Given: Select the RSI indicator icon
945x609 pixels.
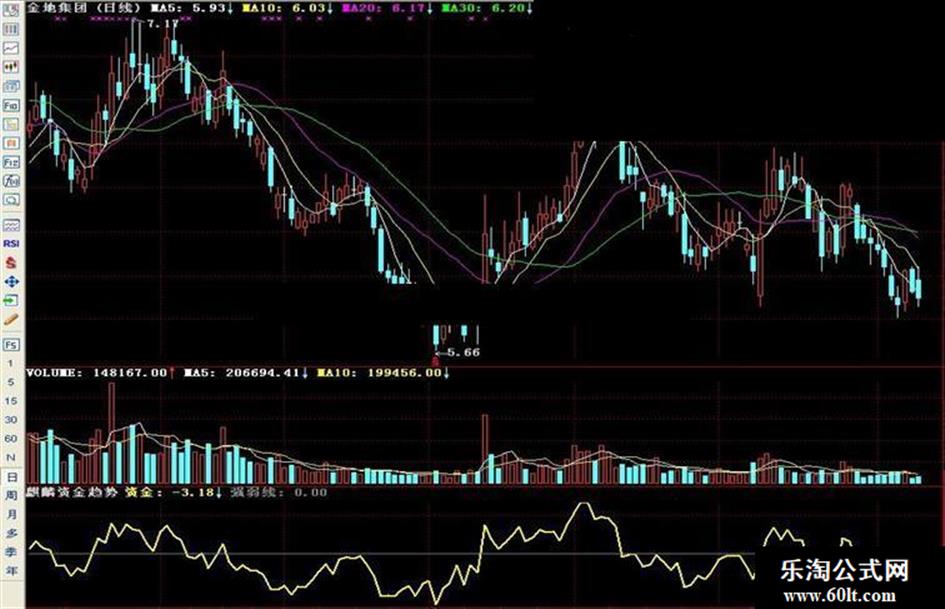Looking at the screenshot, I should 10,244.
